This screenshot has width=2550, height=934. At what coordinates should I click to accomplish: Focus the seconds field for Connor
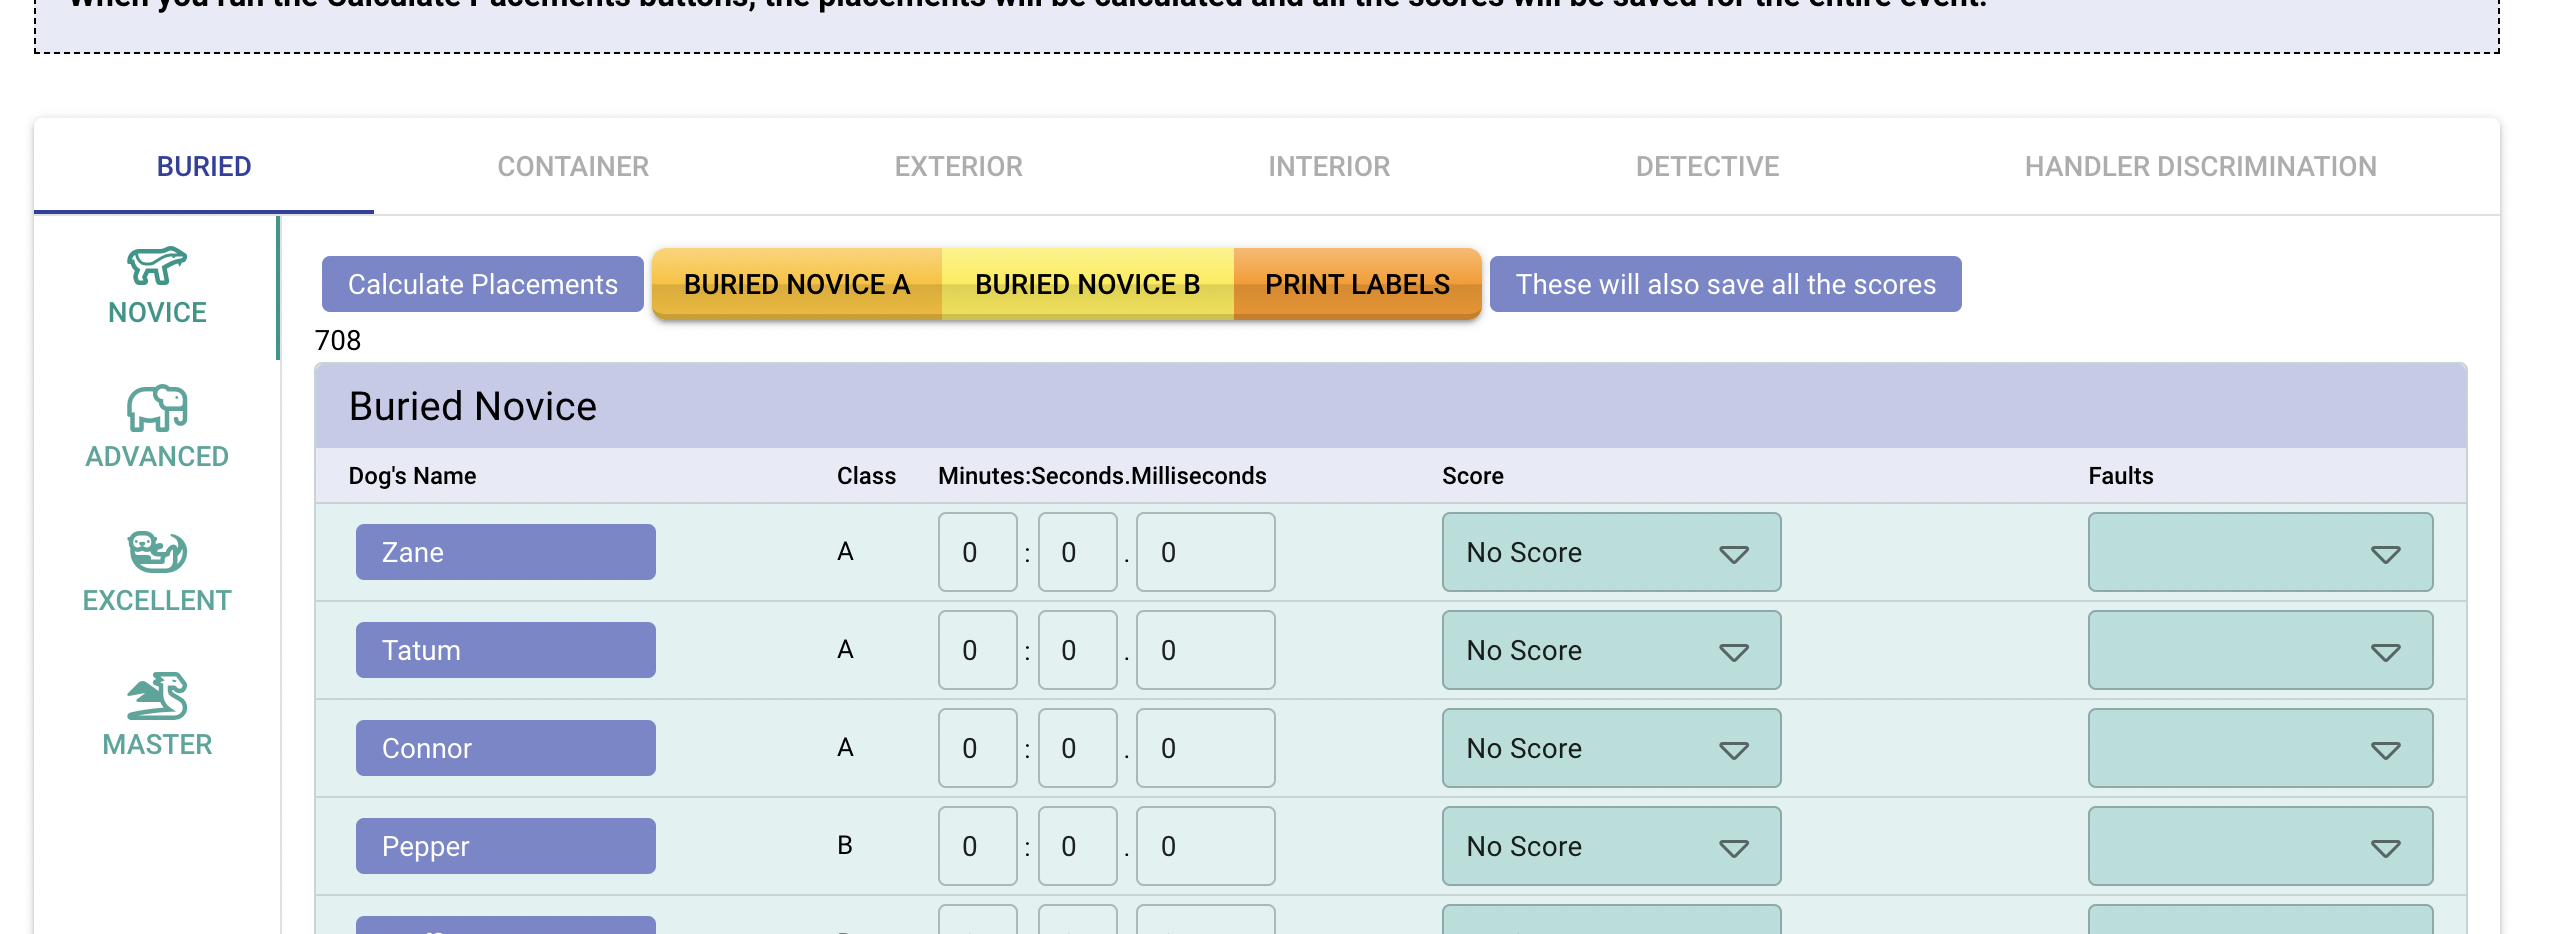(x=1077, y=748)
